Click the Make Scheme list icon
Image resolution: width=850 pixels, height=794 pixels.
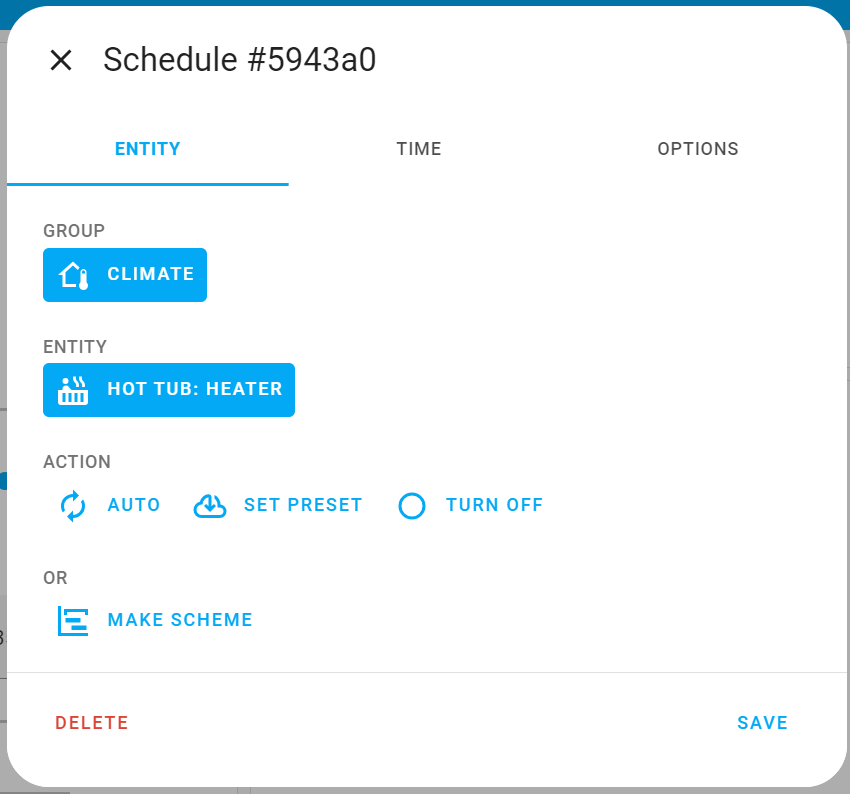[x=72, y=620]
